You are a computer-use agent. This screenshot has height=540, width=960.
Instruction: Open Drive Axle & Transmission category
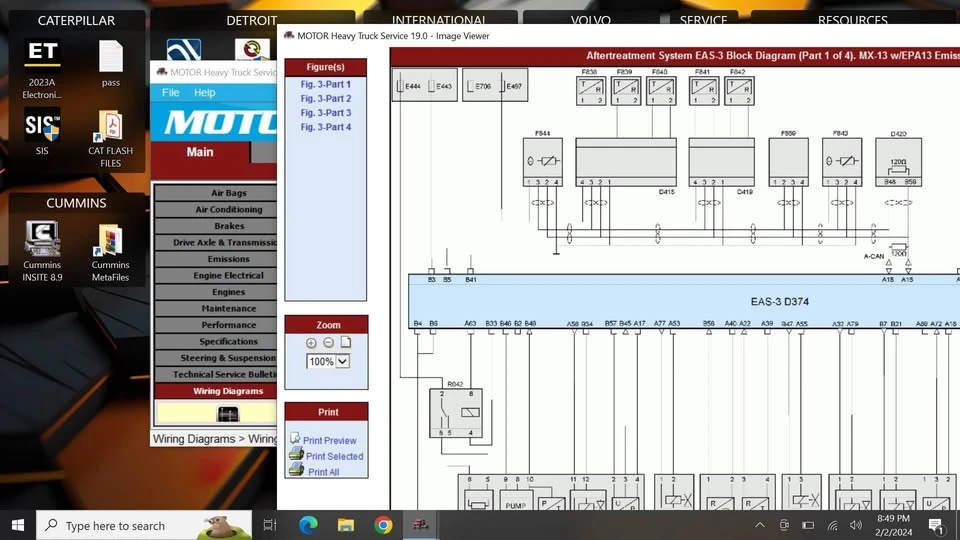pyautogui.click(x=216, y=242)
